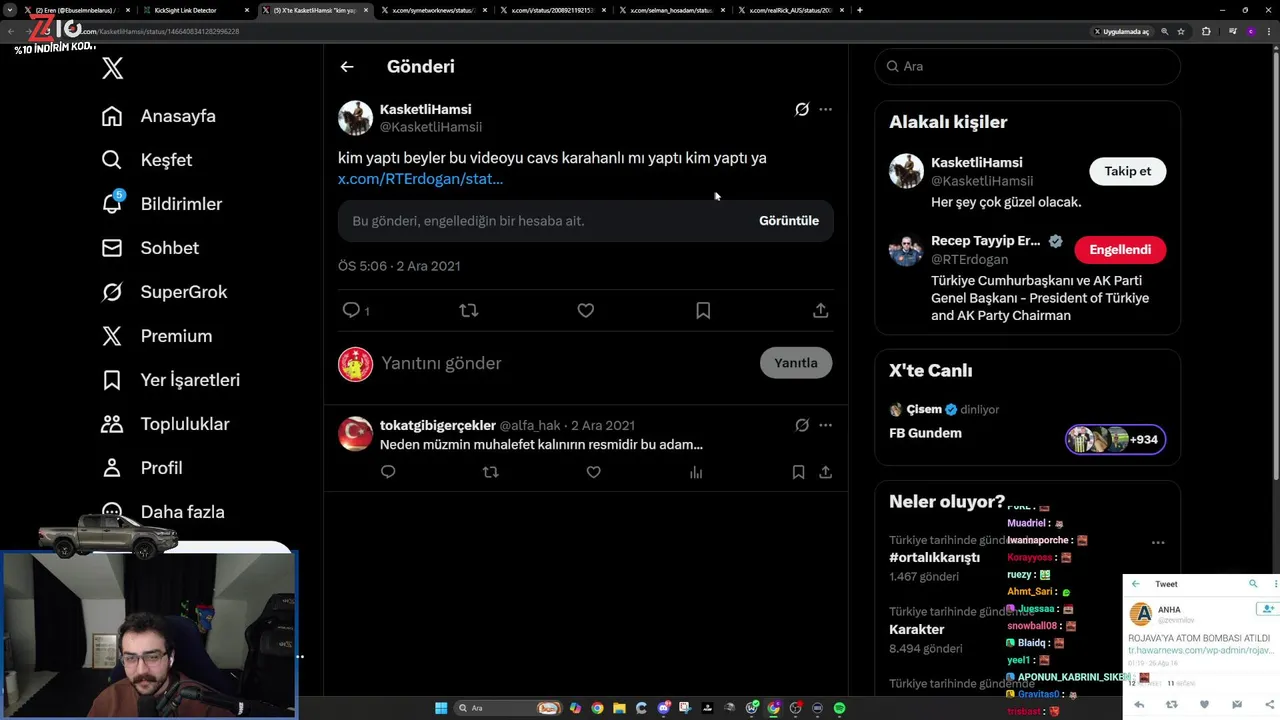Open Google Chrome from the taskbar
1280x720 pixels.
point(597,708)
